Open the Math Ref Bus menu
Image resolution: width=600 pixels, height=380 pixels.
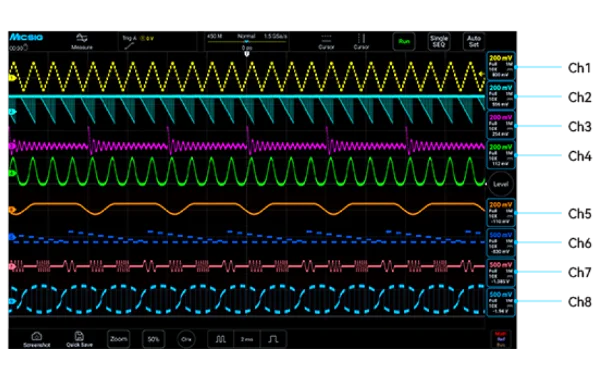[501, 339]
